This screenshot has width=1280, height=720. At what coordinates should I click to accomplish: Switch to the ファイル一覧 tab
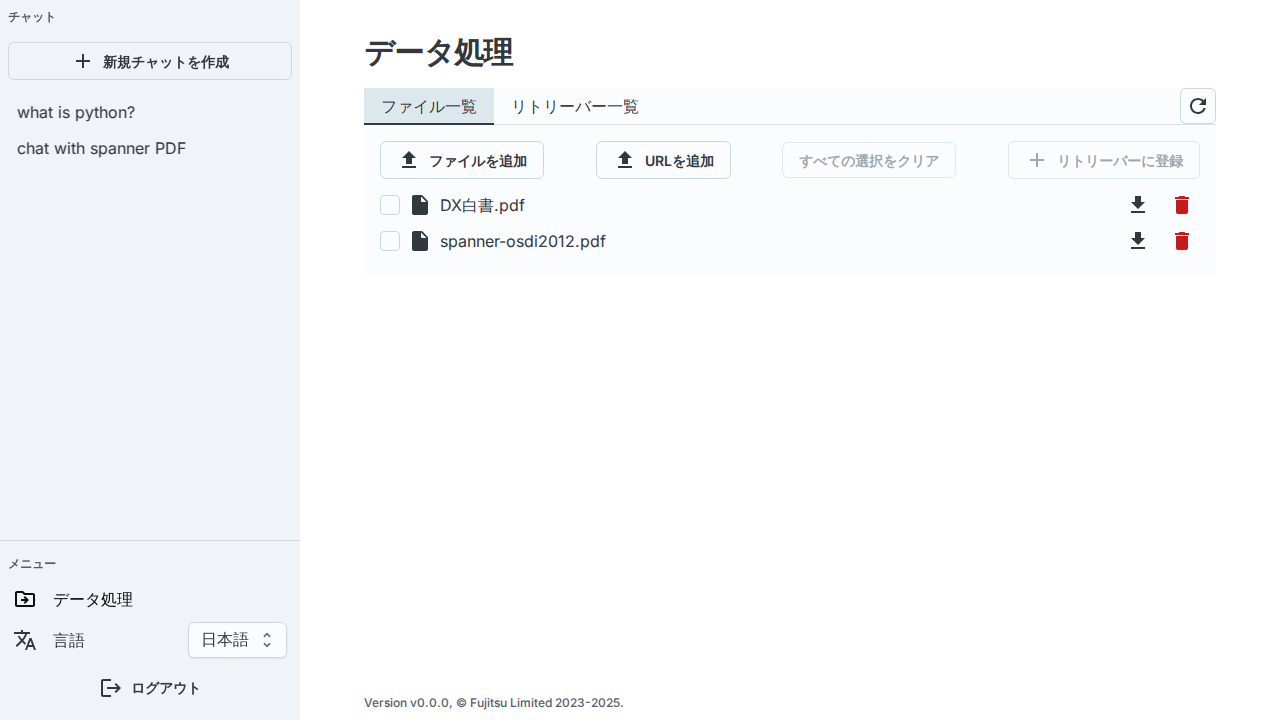pyautogui.click(x=429, y=106)
